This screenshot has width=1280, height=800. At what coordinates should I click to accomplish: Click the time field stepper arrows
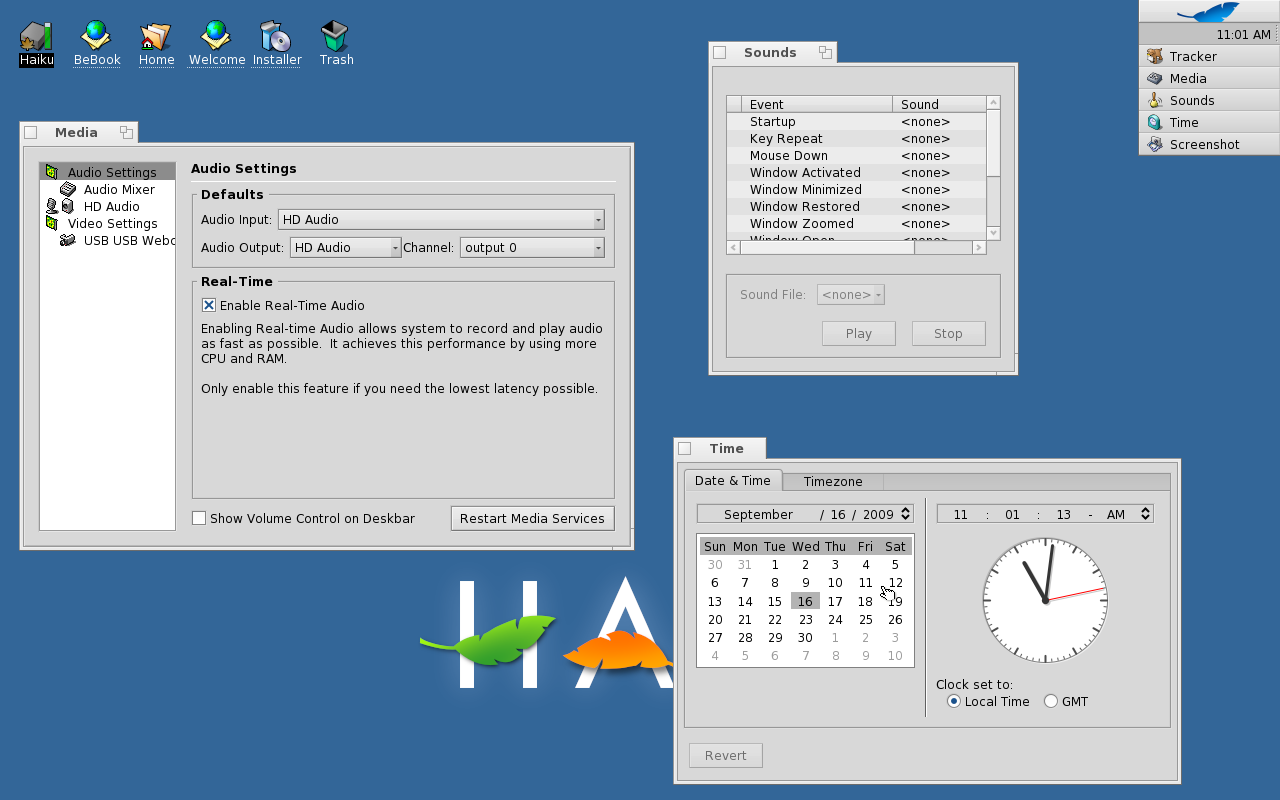[1146, 513]
